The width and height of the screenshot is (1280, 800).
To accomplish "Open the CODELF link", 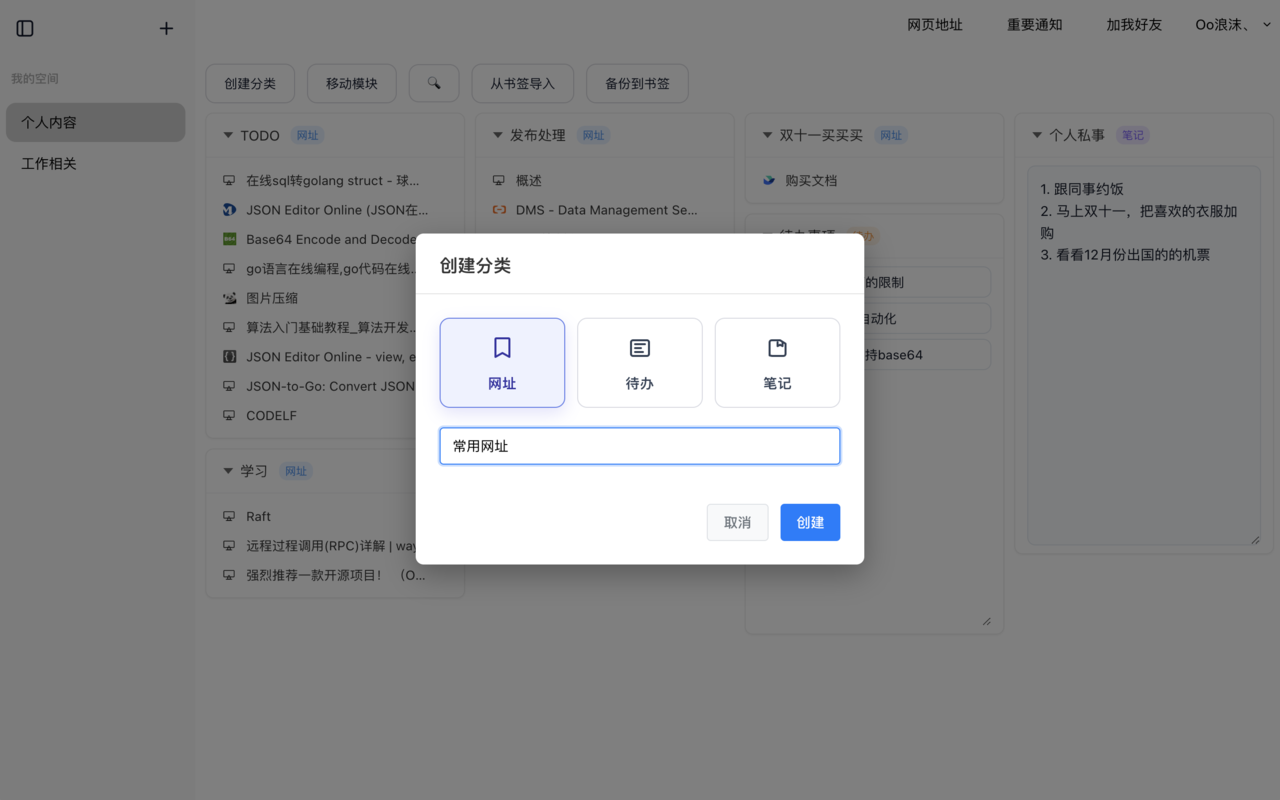I will click(271, 415).
